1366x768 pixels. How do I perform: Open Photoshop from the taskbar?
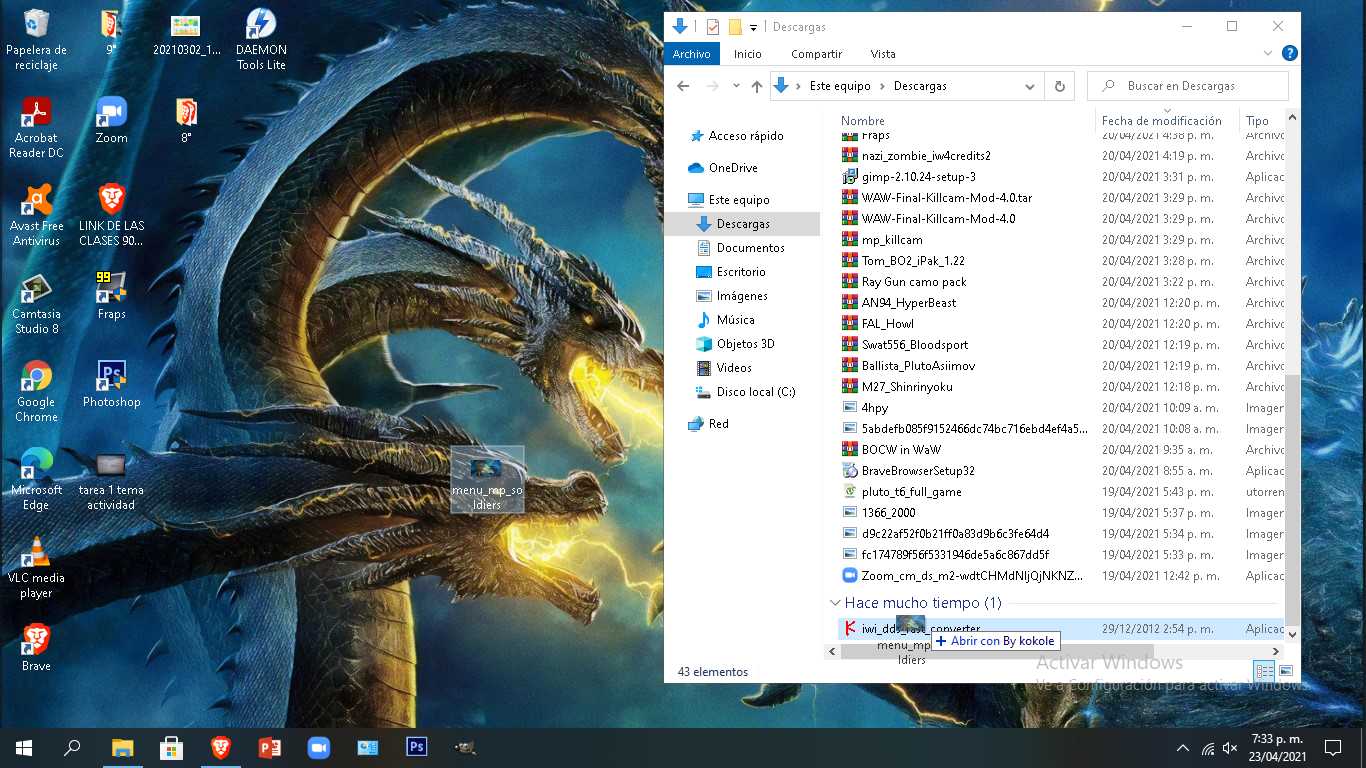[x=416, y=747]
